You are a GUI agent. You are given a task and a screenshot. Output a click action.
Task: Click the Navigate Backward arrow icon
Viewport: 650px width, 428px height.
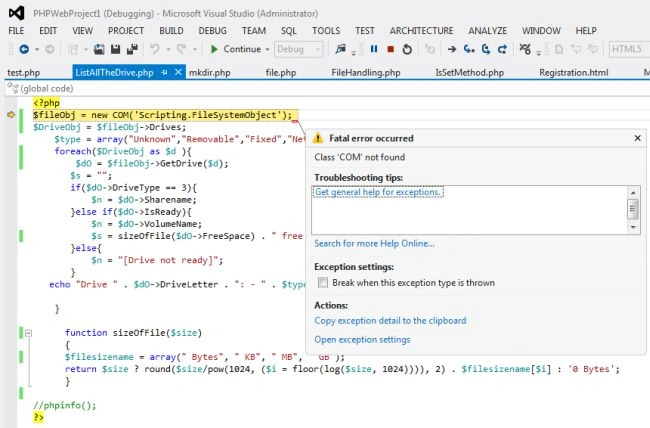24,49
